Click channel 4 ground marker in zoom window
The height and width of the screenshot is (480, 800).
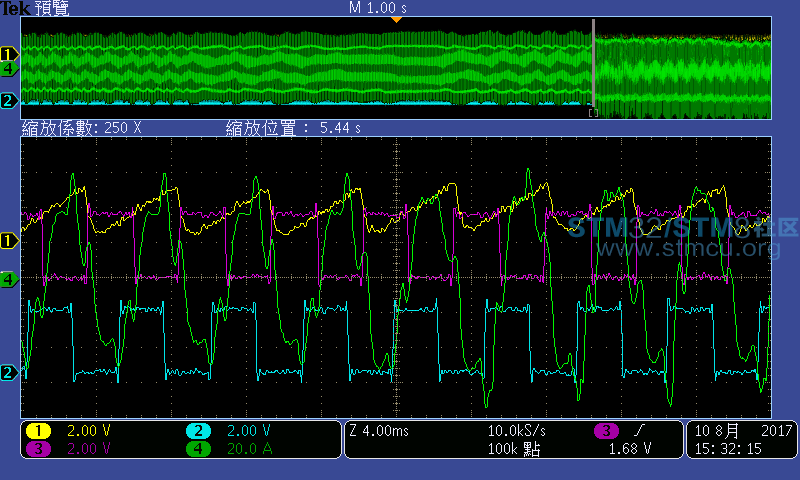9,279
